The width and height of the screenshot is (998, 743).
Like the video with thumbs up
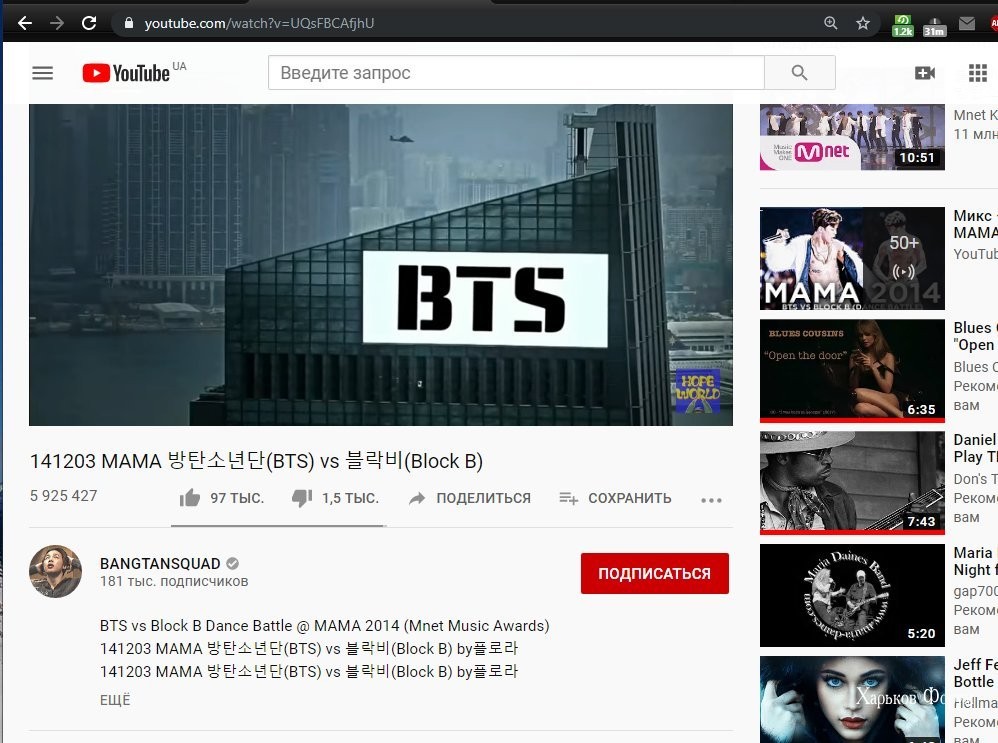coord(190,498)
